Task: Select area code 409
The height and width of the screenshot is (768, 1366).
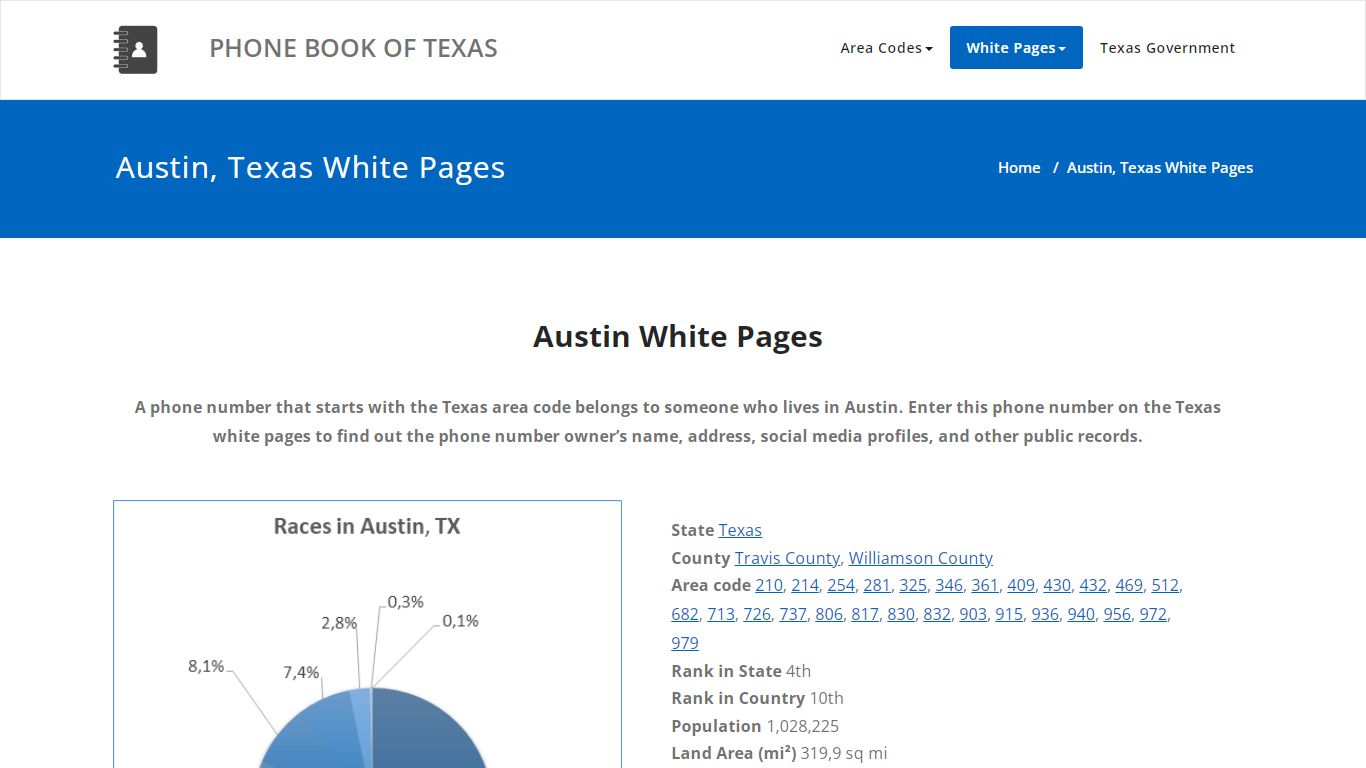Action: click(1021, 585)
